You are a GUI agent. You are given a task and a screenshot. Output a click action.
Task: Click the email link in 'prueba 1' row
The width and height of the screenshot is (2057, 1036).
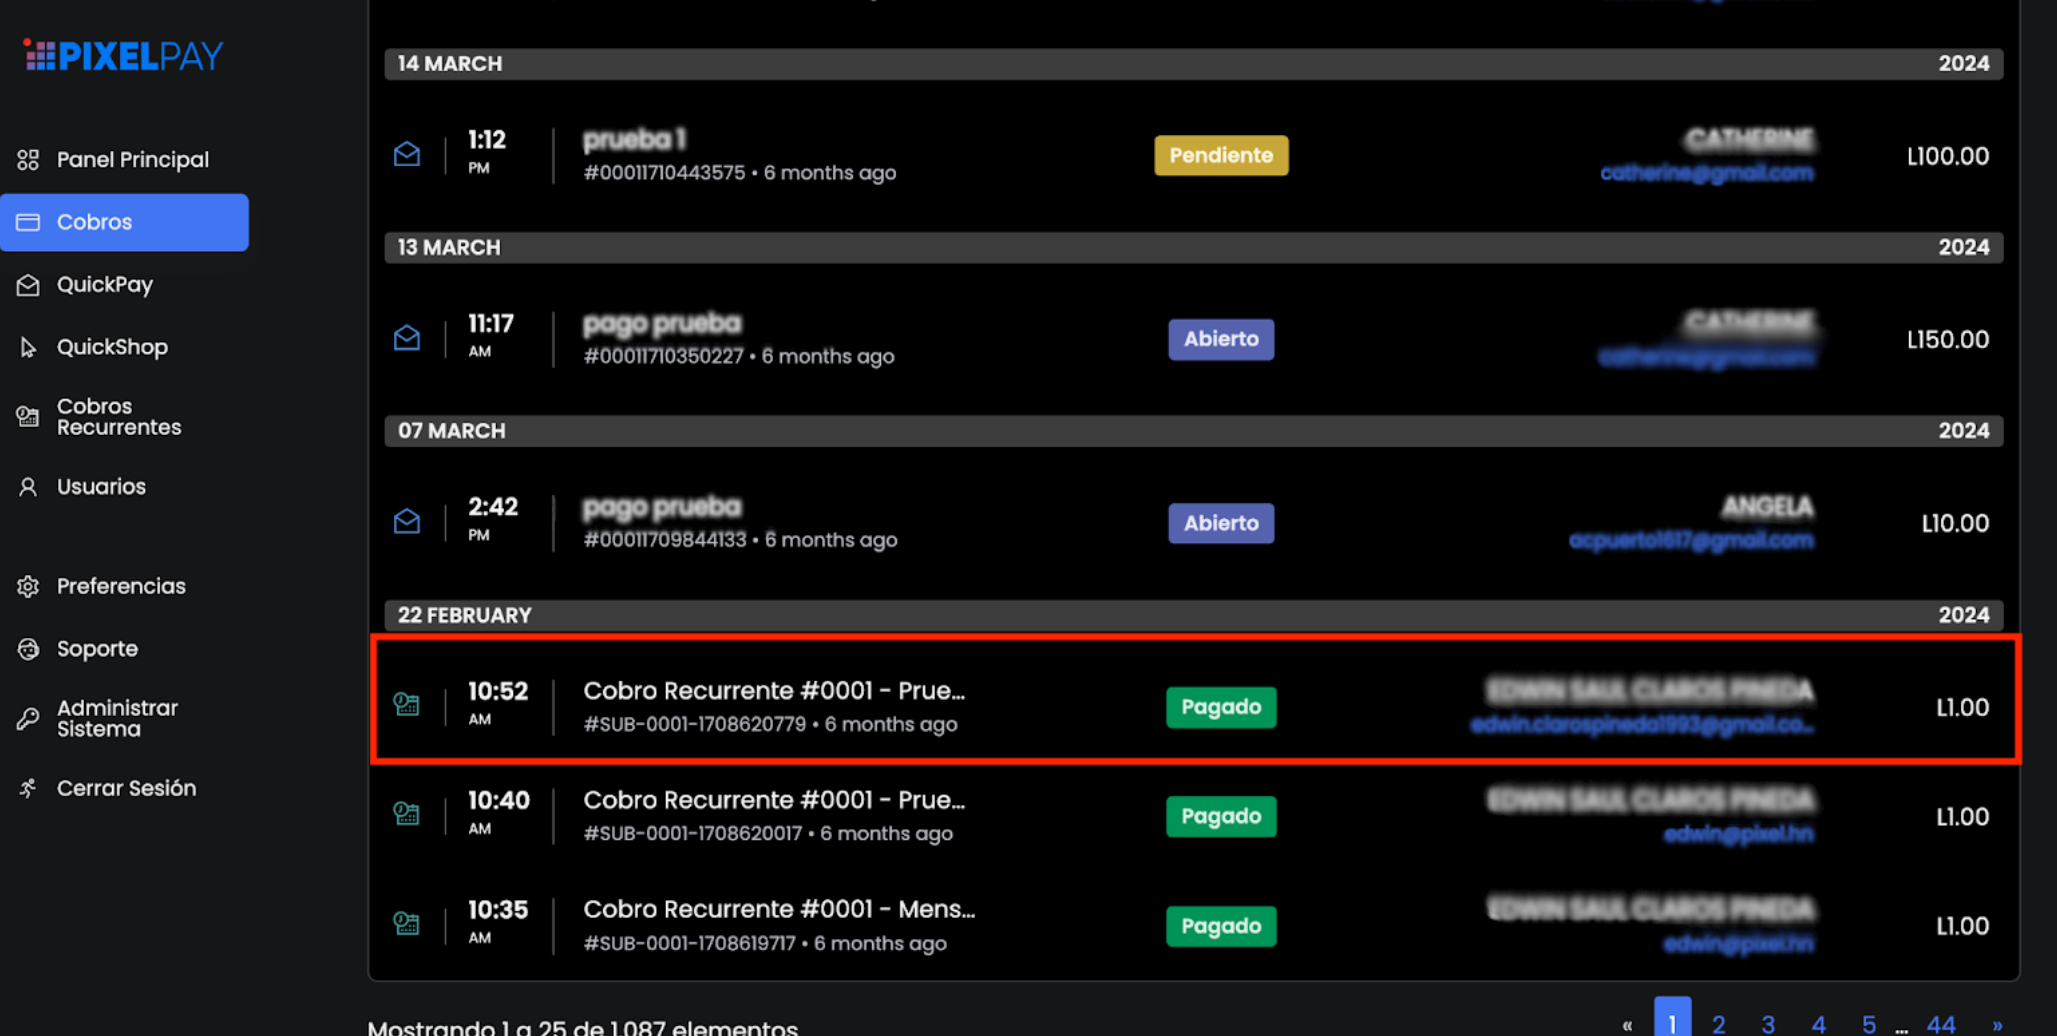1706,173
